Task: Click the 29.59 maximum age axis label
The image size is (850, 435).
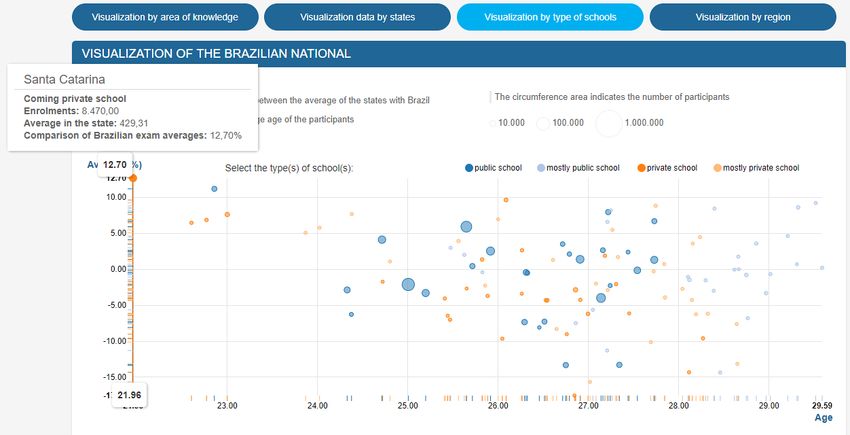Action: [x=822, y=405]
